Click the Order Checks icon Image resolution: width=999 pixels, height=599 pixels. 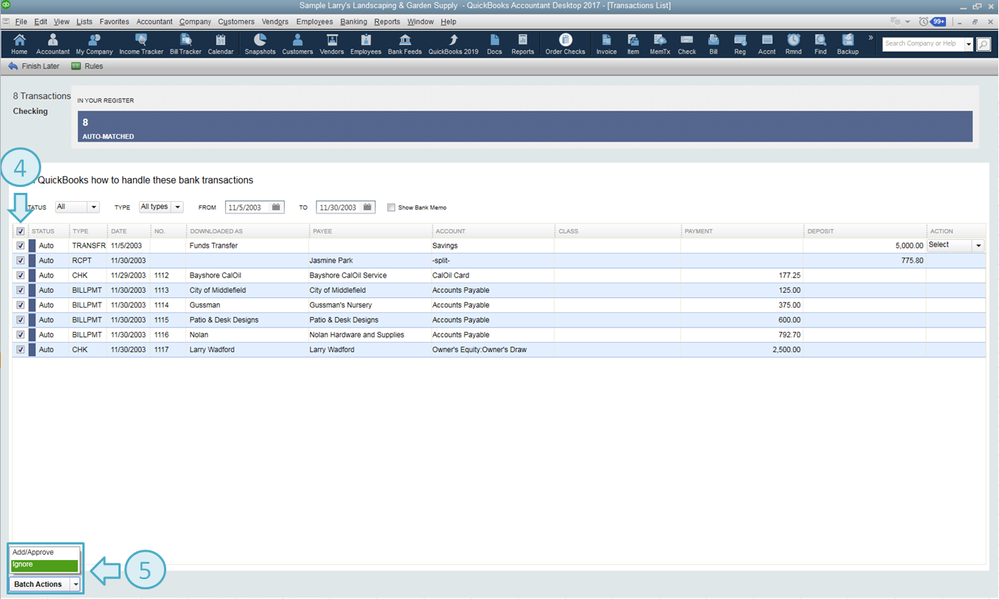565,44
